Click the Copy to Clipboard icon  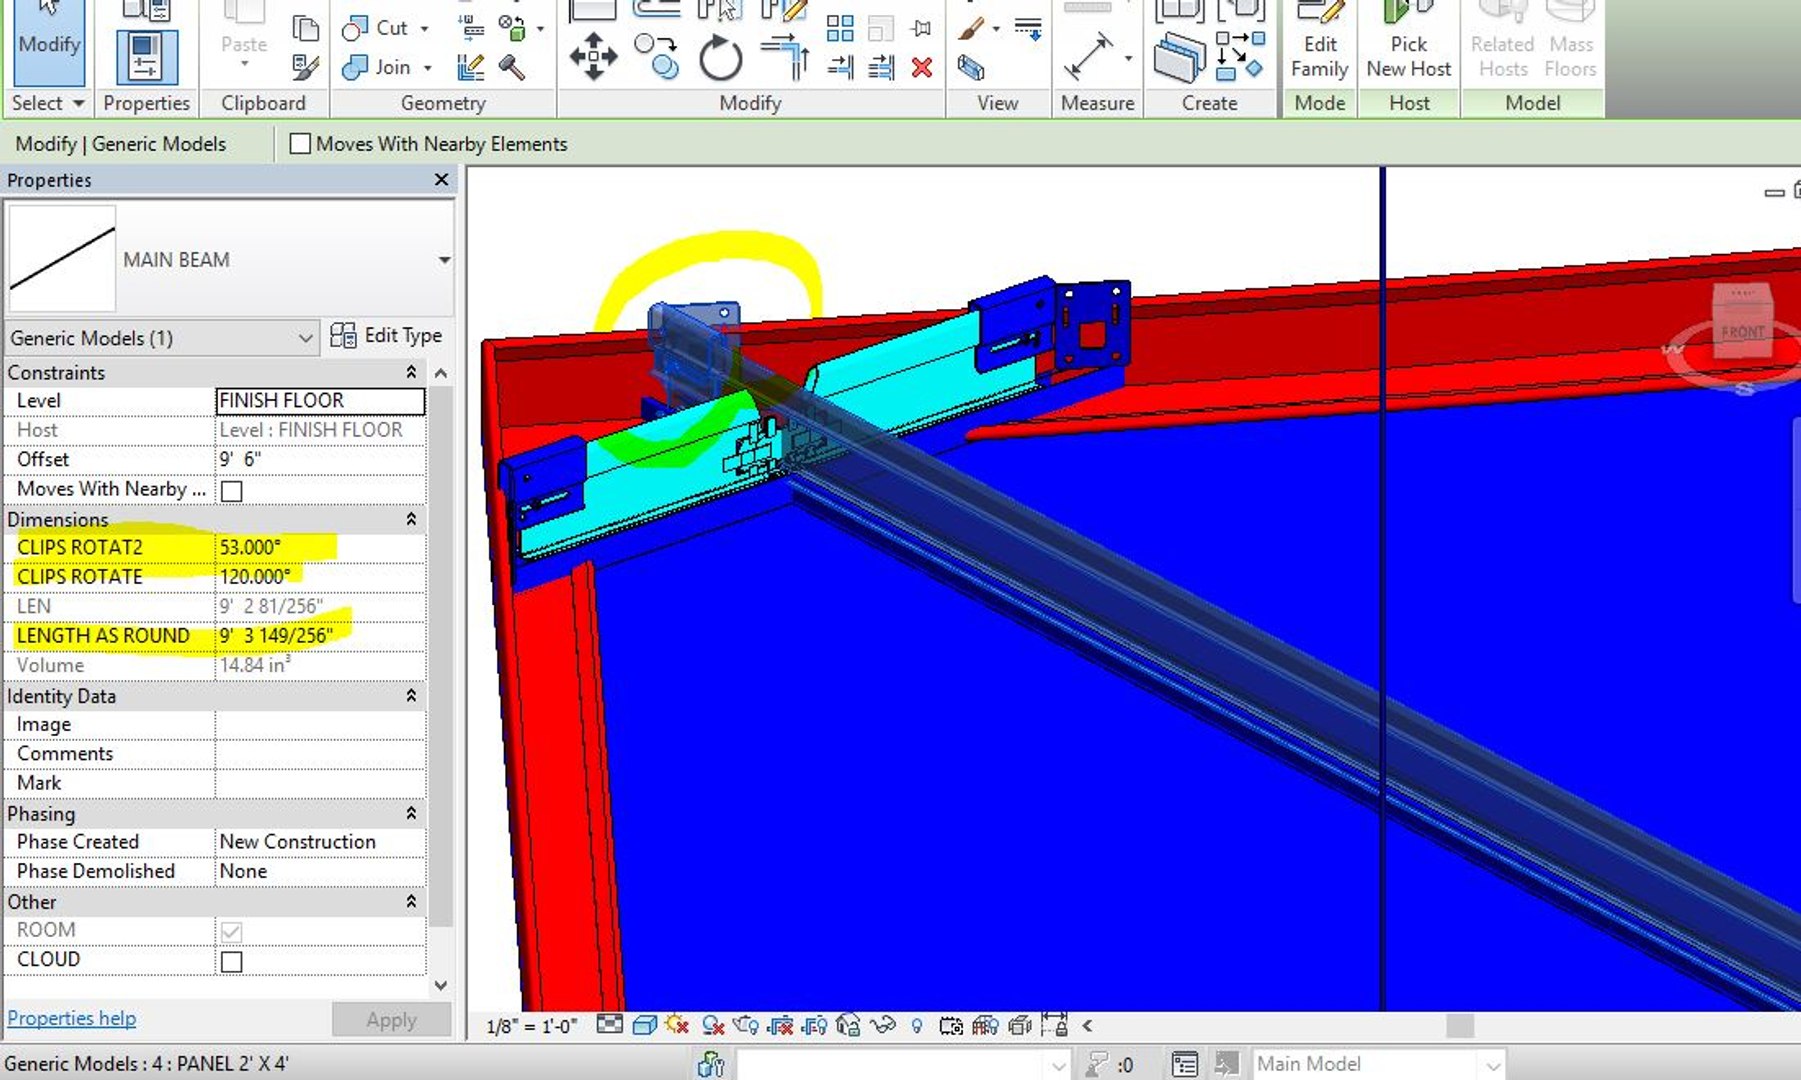tap(305, 28)
